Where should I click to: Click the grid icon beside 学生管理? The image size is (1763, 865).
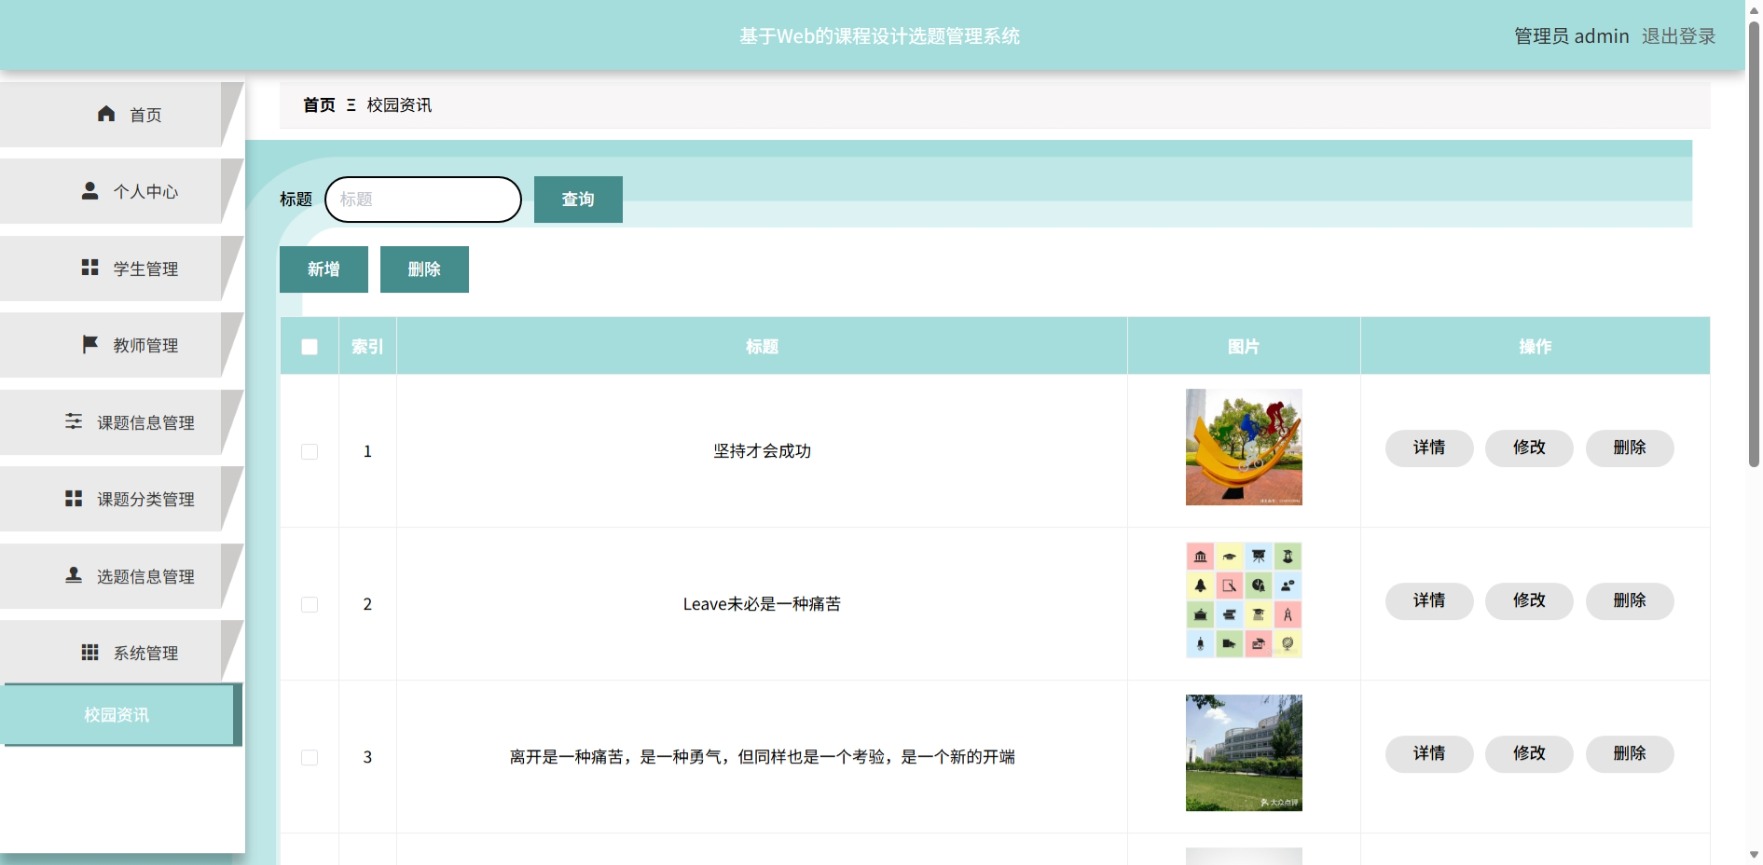(x=90, y=268)
